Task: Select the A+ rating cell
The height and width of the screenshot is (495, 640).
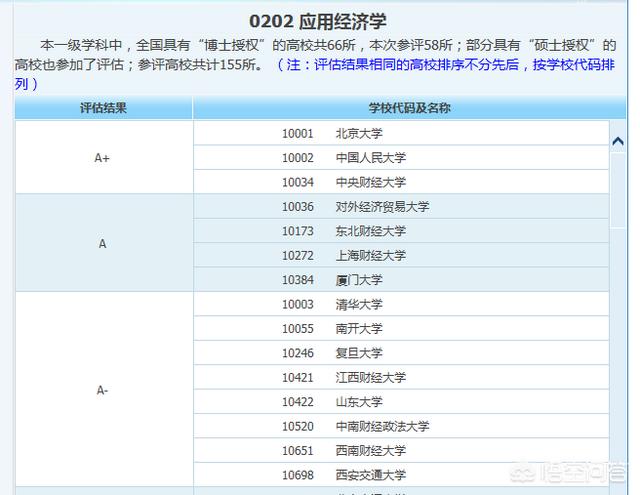Action: [x=103, y=158]
